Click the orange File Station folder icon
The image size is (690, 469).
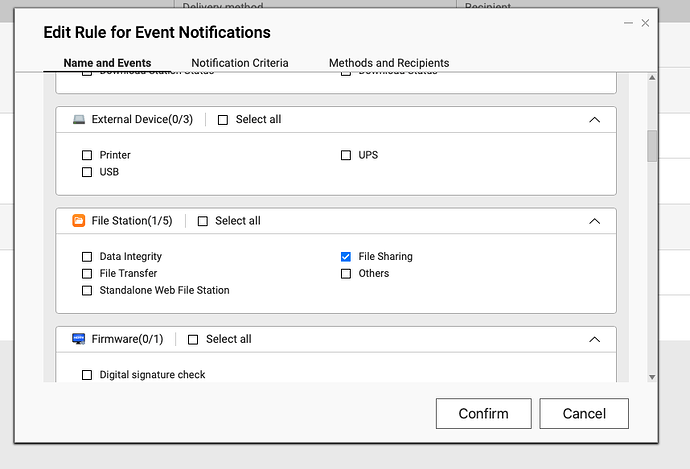[x=79, y=221]
